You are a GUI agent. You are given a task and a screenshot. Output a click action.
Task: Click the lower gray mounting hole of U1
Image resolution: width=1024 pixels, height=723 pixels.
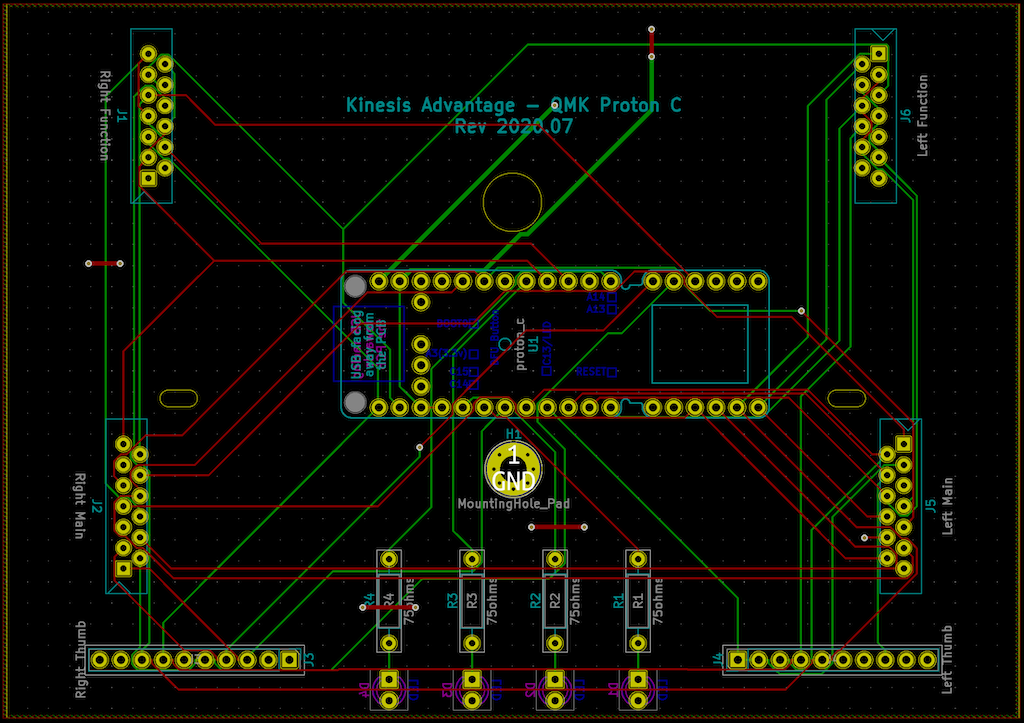(x=355, y=402)
